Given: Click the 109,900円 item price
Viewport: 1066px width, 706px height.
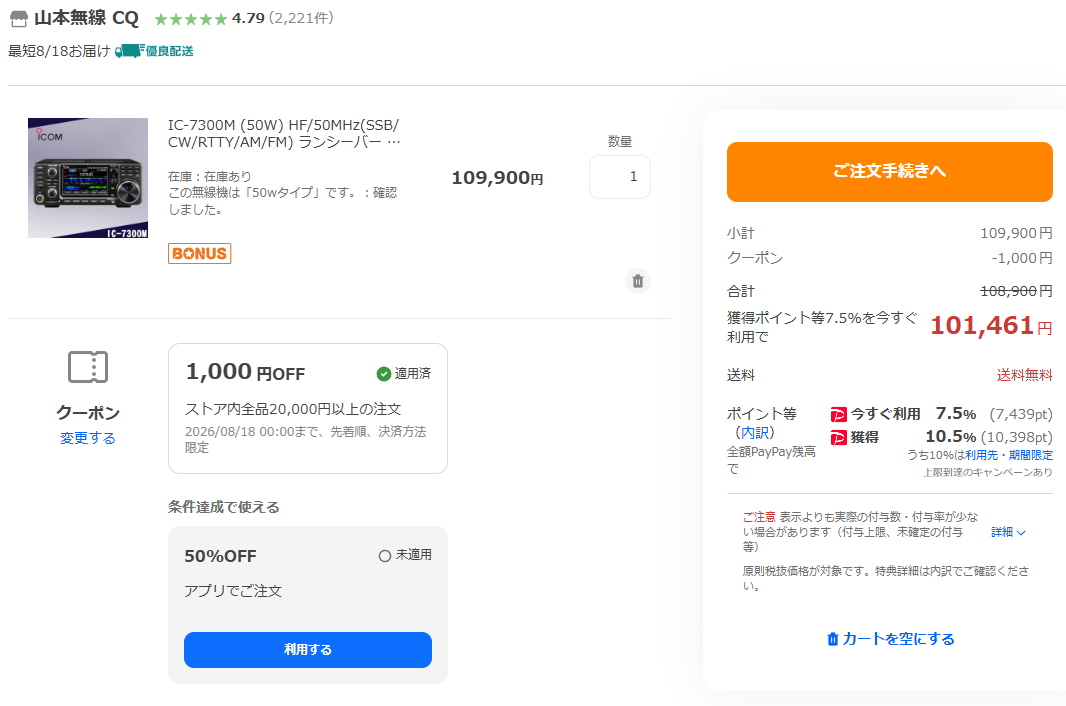Looking at the screenshot, I should tap(497, 178).
